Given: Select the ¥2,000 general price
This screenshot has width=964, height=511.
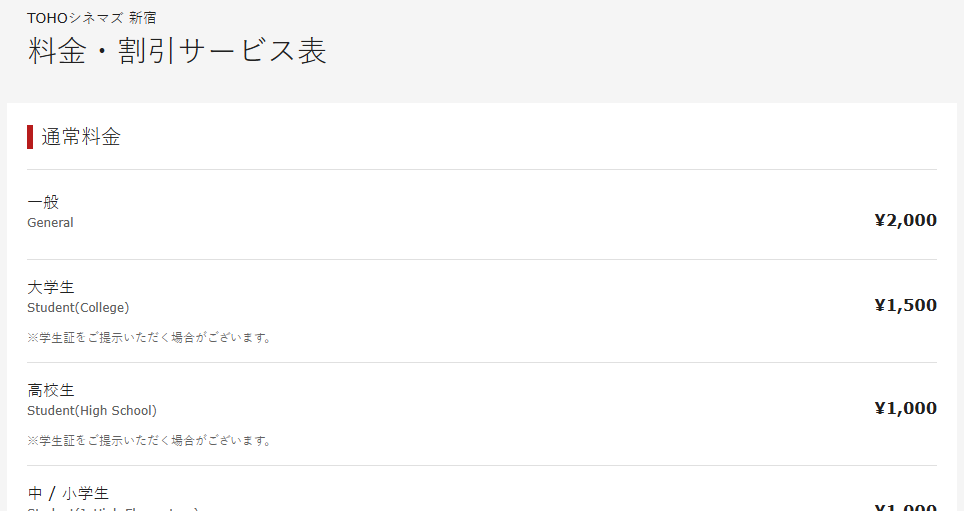Looking at the screenshot, I should tap(905, 220).
